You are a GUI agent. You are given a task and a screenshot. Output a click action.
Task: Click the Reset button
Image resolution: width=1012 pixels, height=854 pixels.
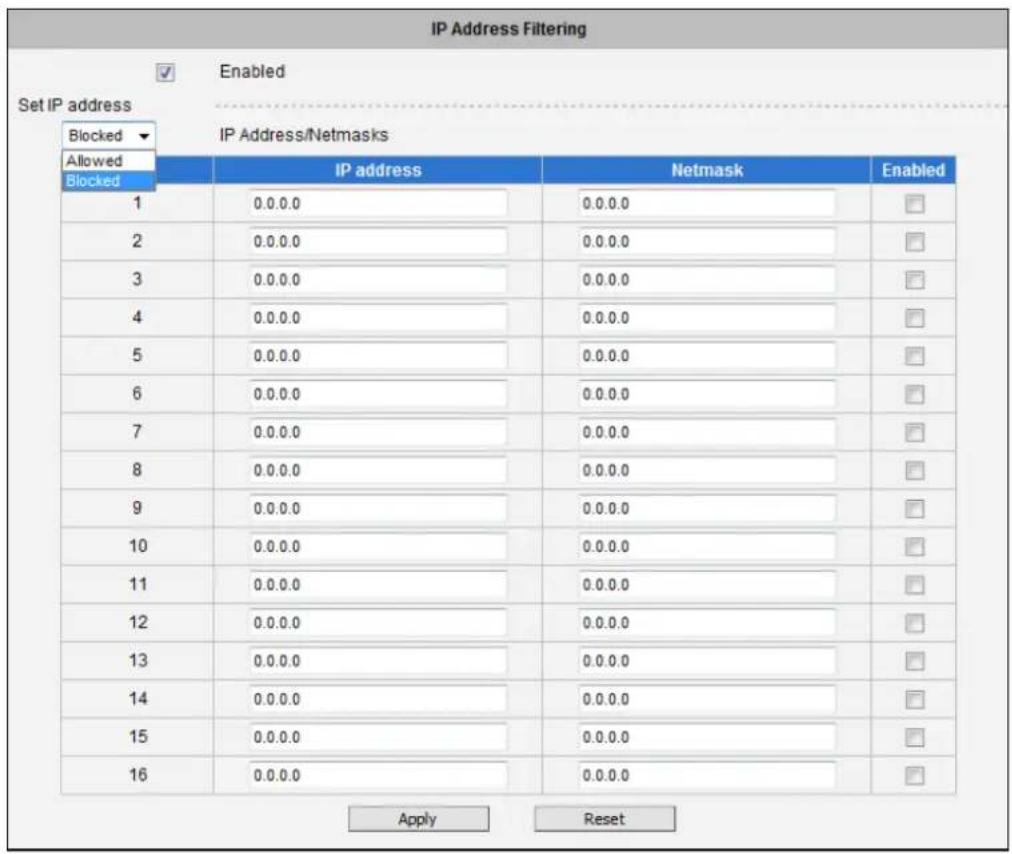[605, 818]
